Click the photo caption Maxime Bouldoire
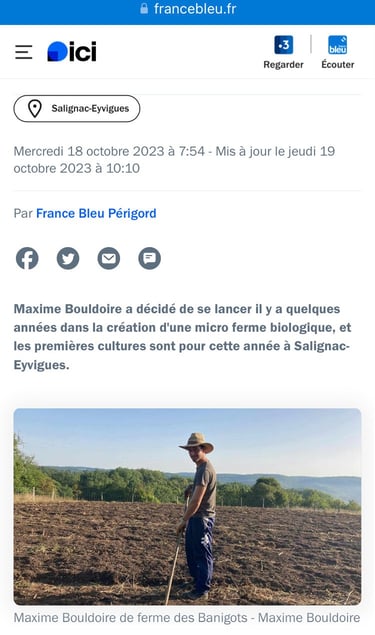Screen dimensions: 375x635 [x=187, y=618]
